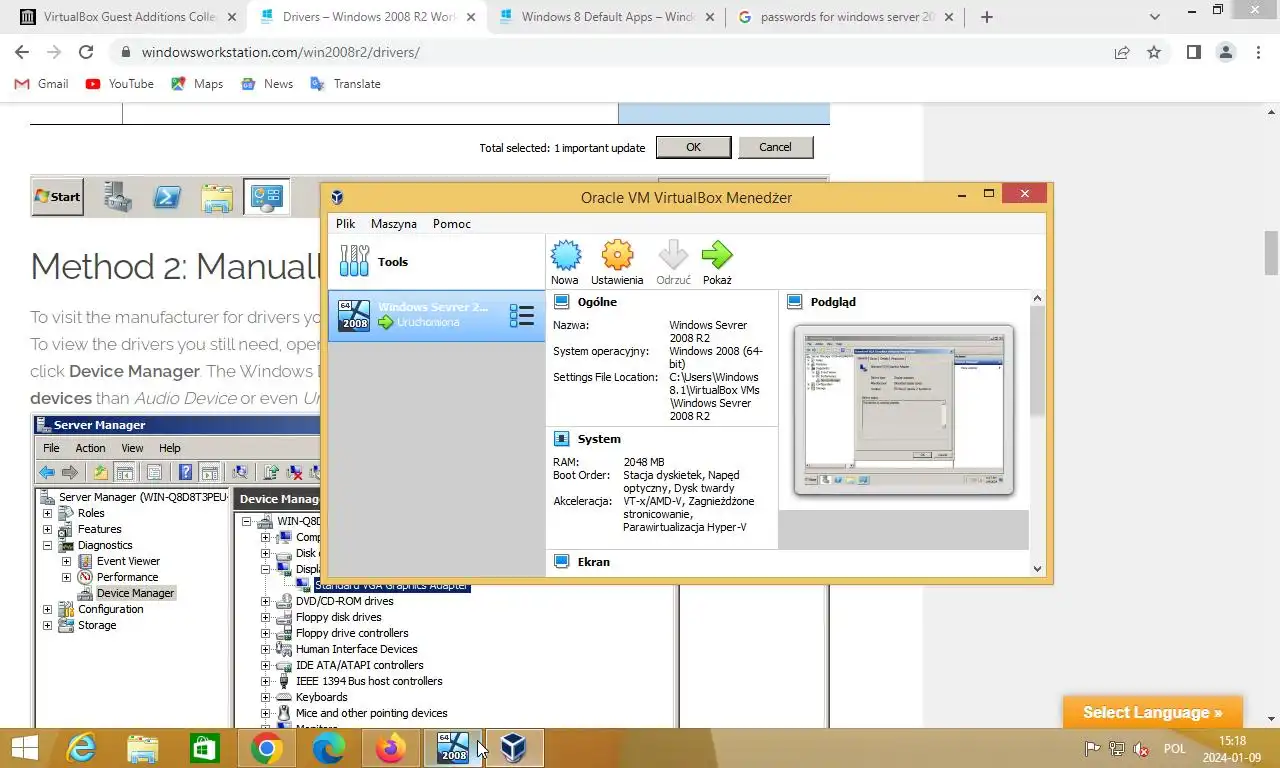Click the OK button in webpage screenshot
Screen dimensions: 1280x768
pyautogui.click(x=693, y=147)
